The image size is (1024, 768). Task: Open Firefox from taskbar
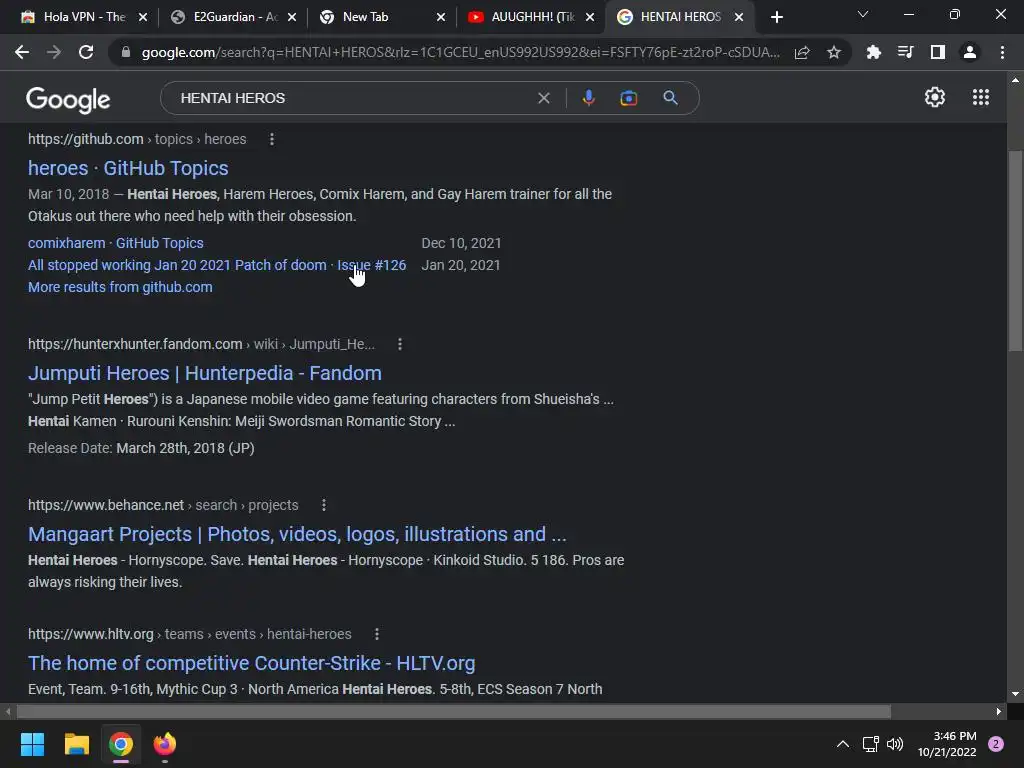165,744
